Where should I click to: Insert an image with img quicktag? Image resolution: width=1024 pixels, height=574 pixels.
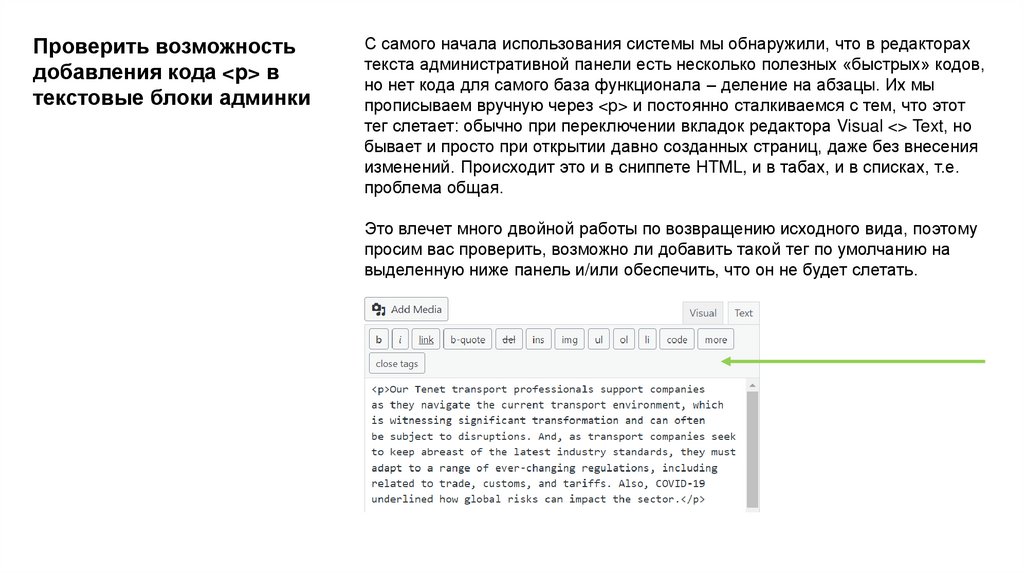569,340
